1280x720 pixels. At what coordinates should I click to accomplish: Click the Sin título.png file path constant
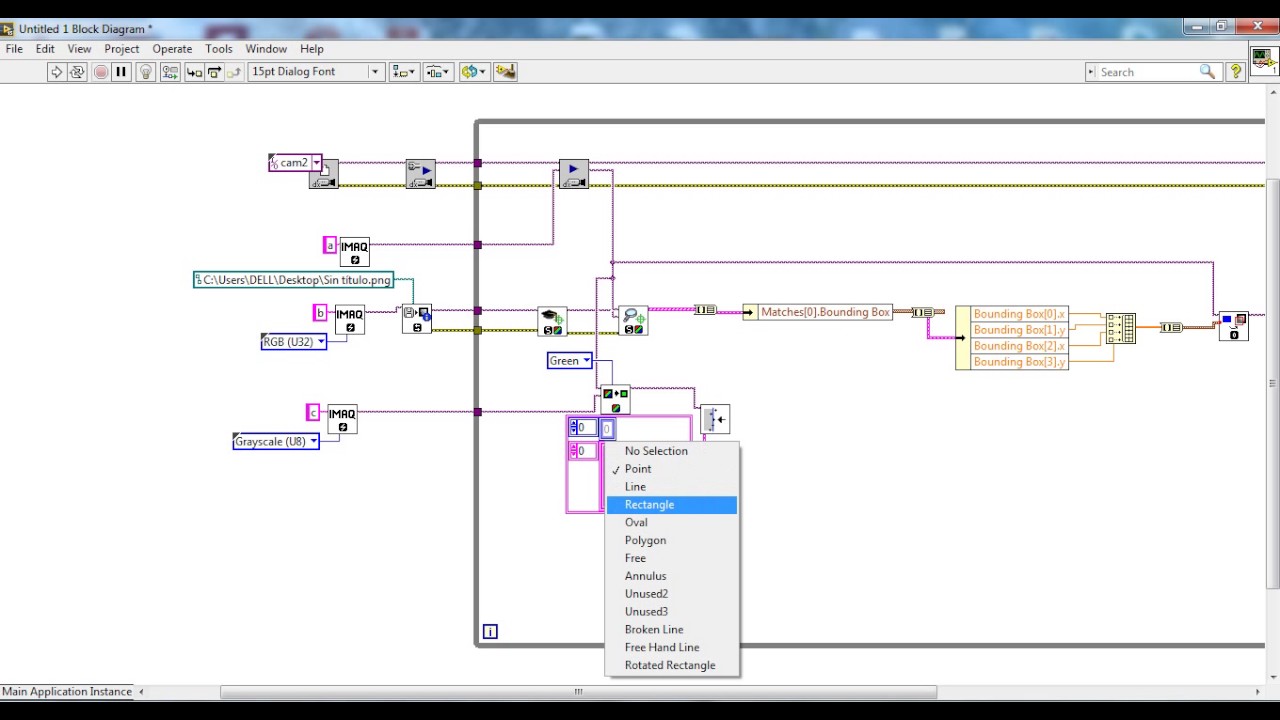click(293, 280)
